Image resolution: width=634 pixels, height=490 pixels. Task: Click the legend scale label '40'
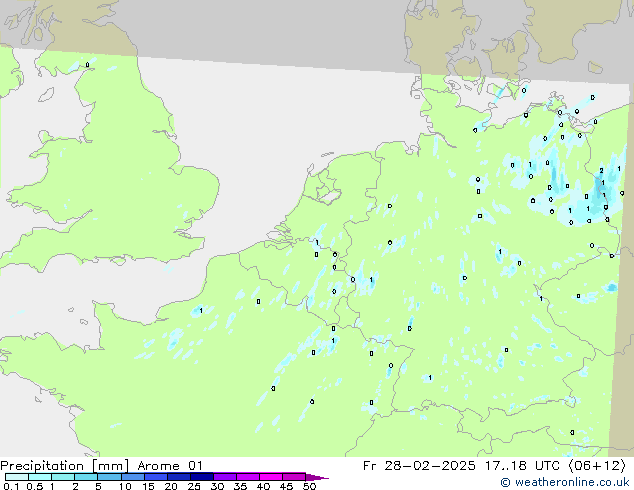tap(263, 486)
